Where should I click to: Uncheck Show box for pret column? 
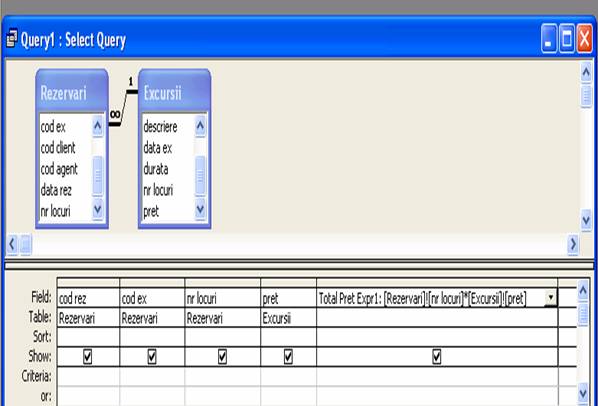click(288, 357)
